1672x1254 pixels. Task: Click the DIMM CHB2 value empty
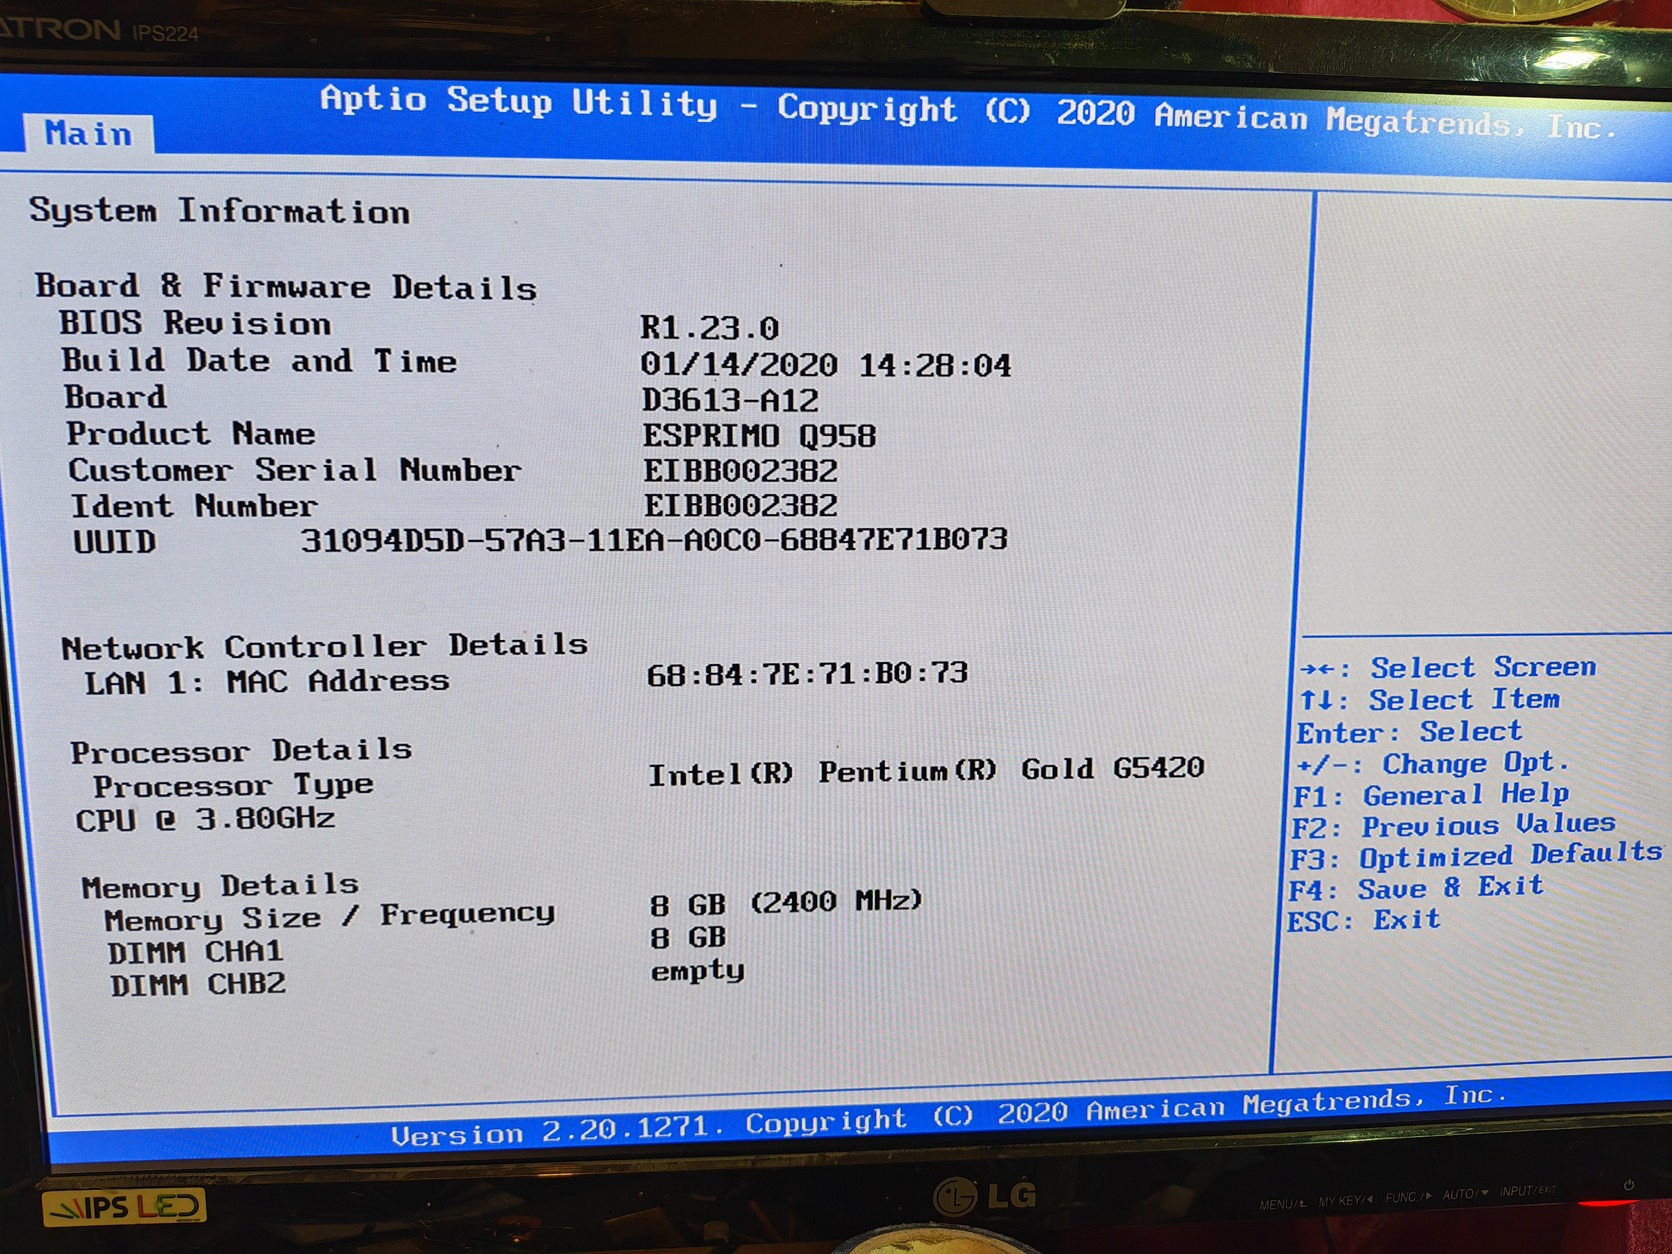pos(698,971)
